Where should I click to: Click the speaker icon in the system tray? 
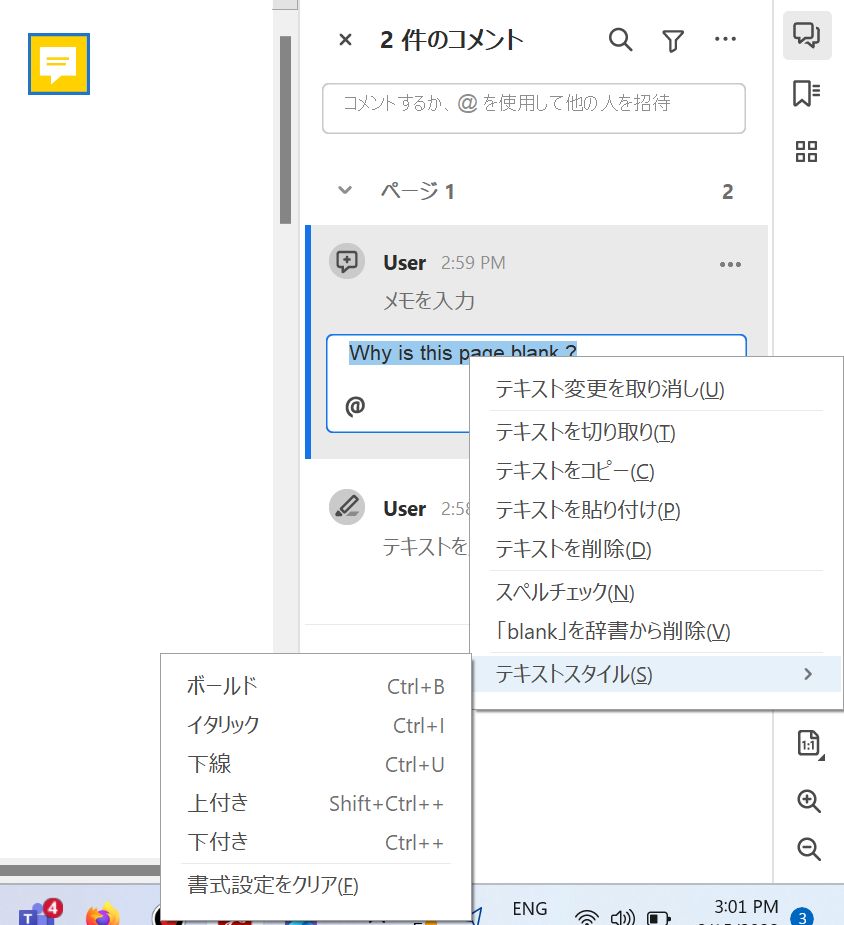point(623,915)
